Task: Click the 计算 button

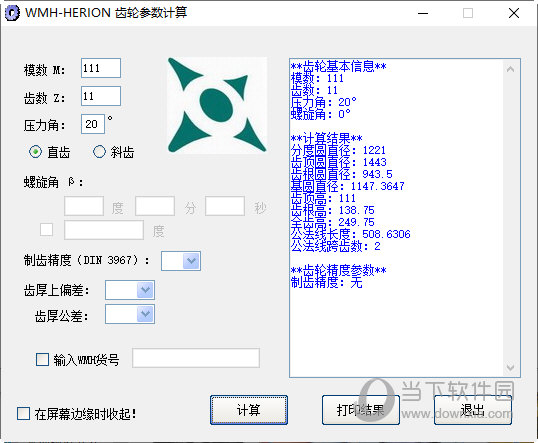Action: pos(249,410)
